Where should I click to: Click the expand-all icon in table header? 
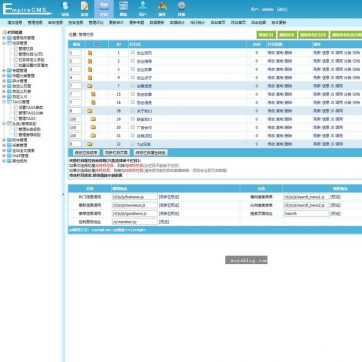pos(97,44)
